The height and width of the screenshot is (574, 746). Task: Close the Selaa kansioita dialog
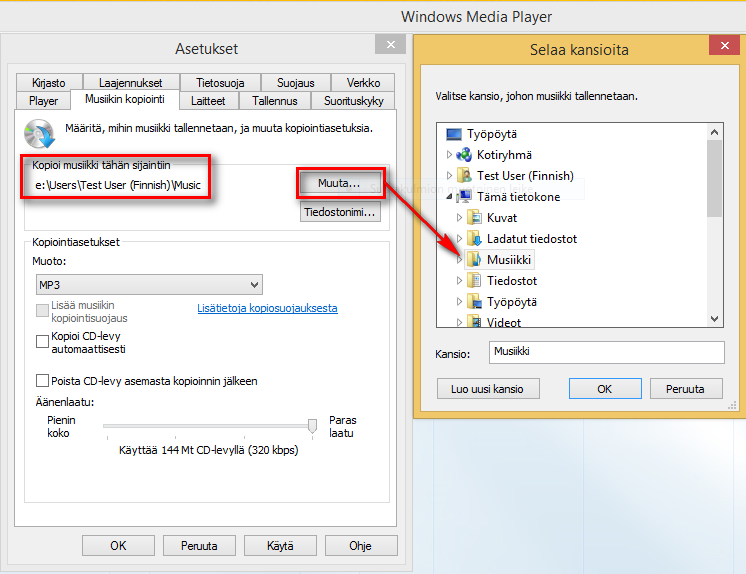[x=725, y=45]
